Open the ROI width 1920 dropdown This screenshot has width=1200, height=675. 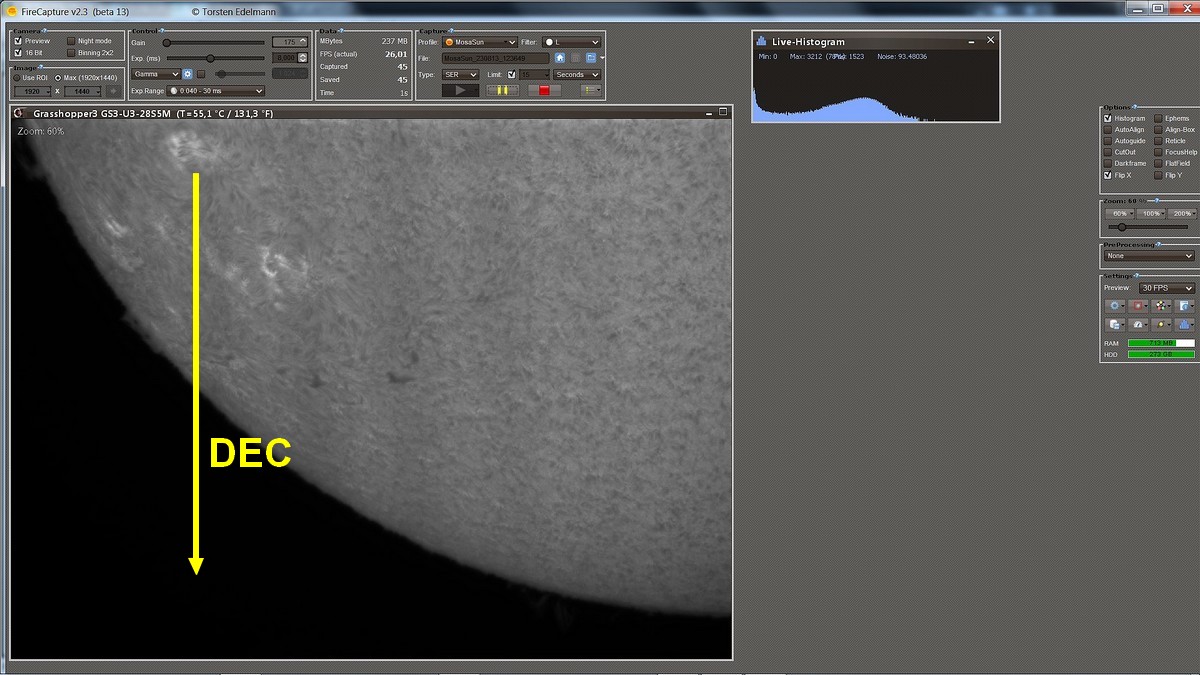click(x=33, y=91)
